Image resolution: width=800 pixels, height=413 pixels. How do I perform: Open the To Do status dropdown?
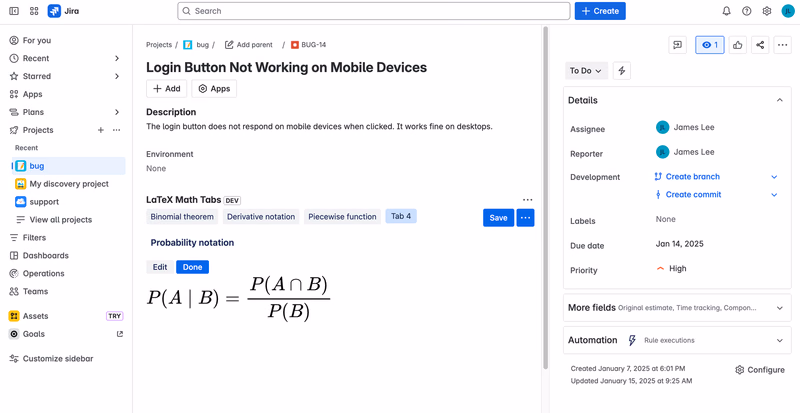tap(586, 71)
